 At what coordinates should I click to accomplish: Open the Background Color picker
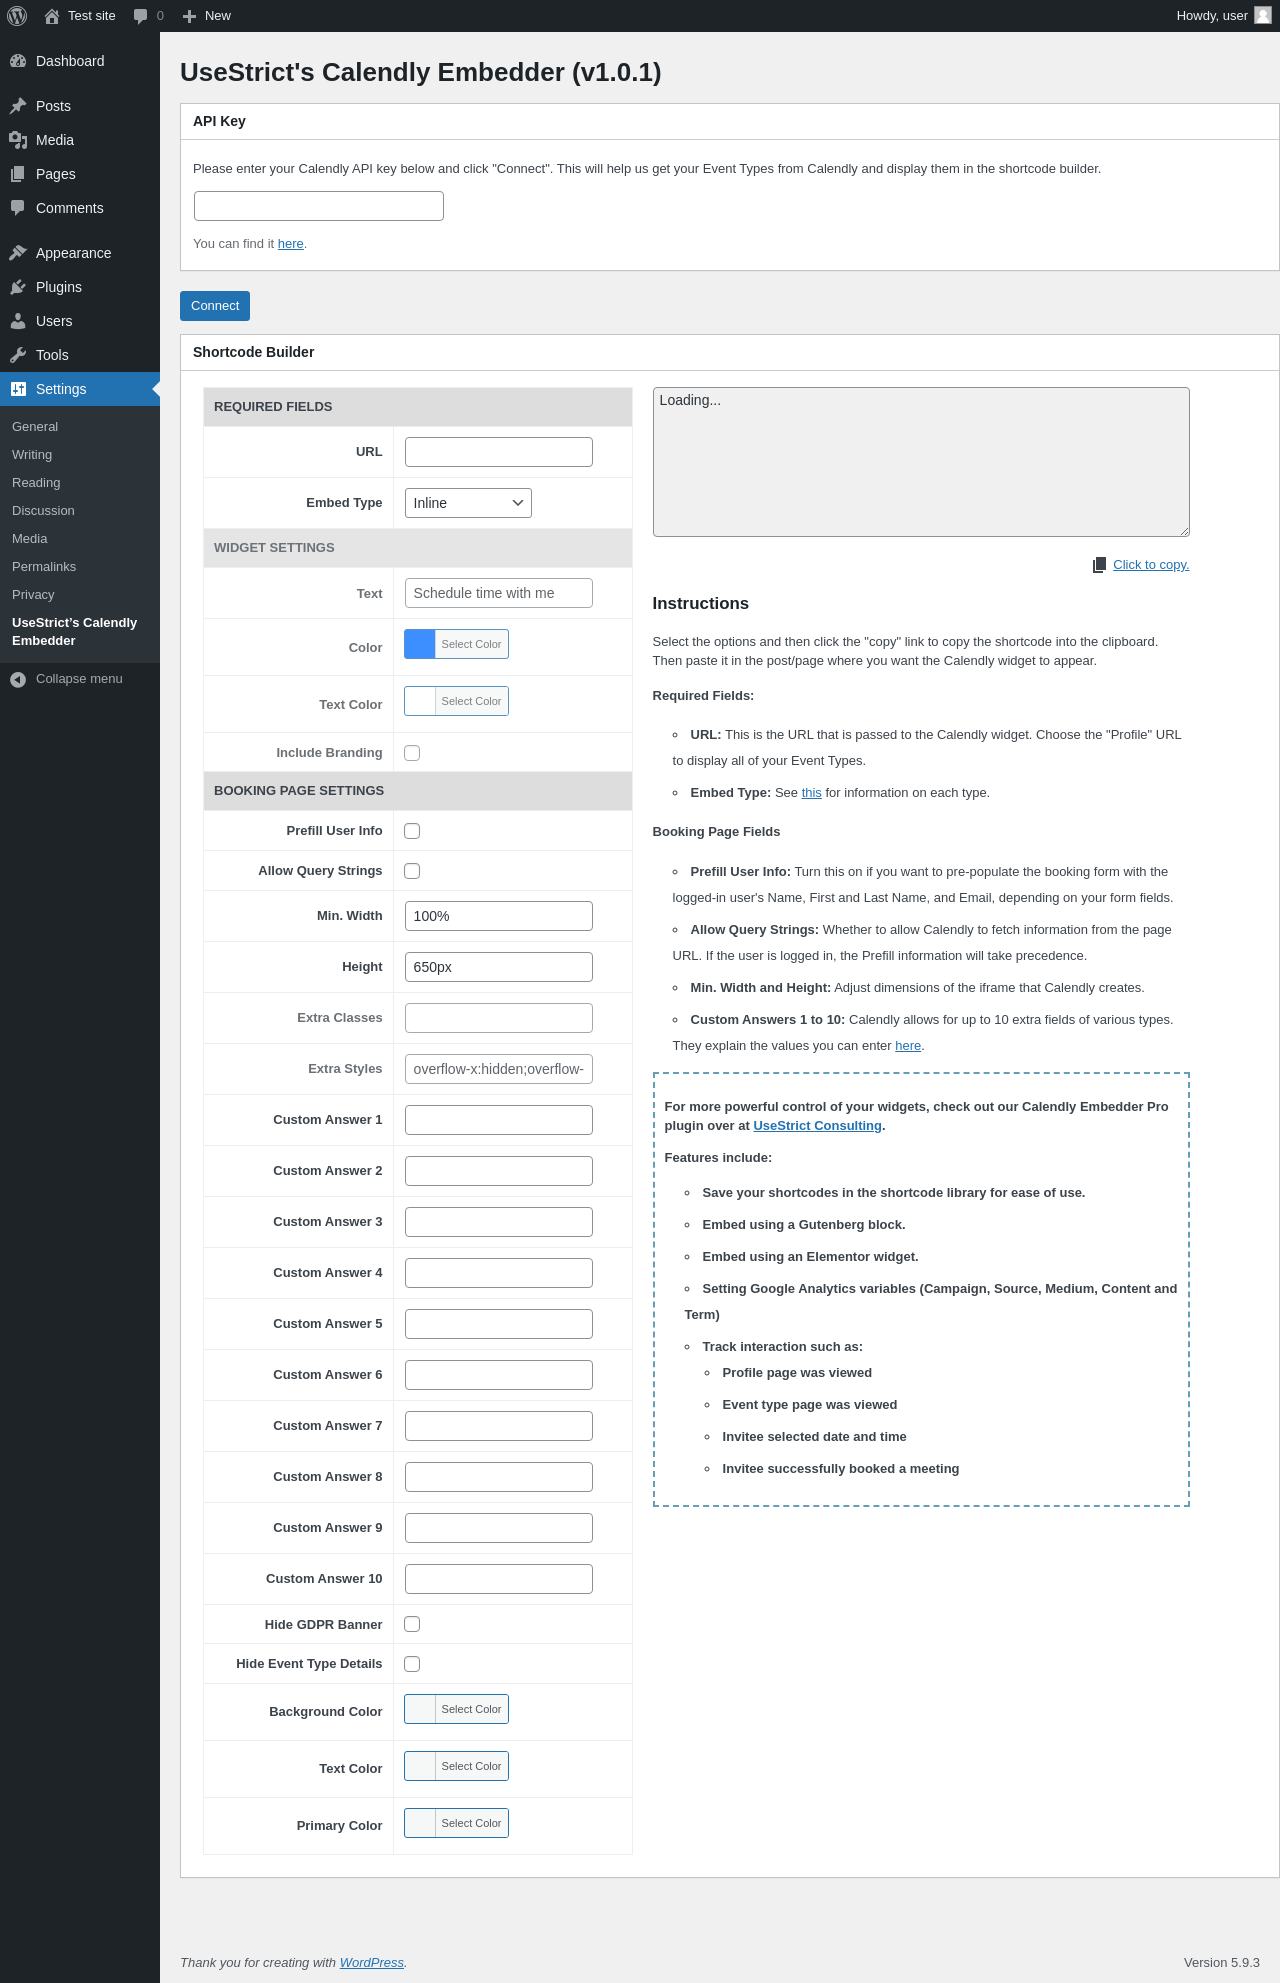[456, 1709]
